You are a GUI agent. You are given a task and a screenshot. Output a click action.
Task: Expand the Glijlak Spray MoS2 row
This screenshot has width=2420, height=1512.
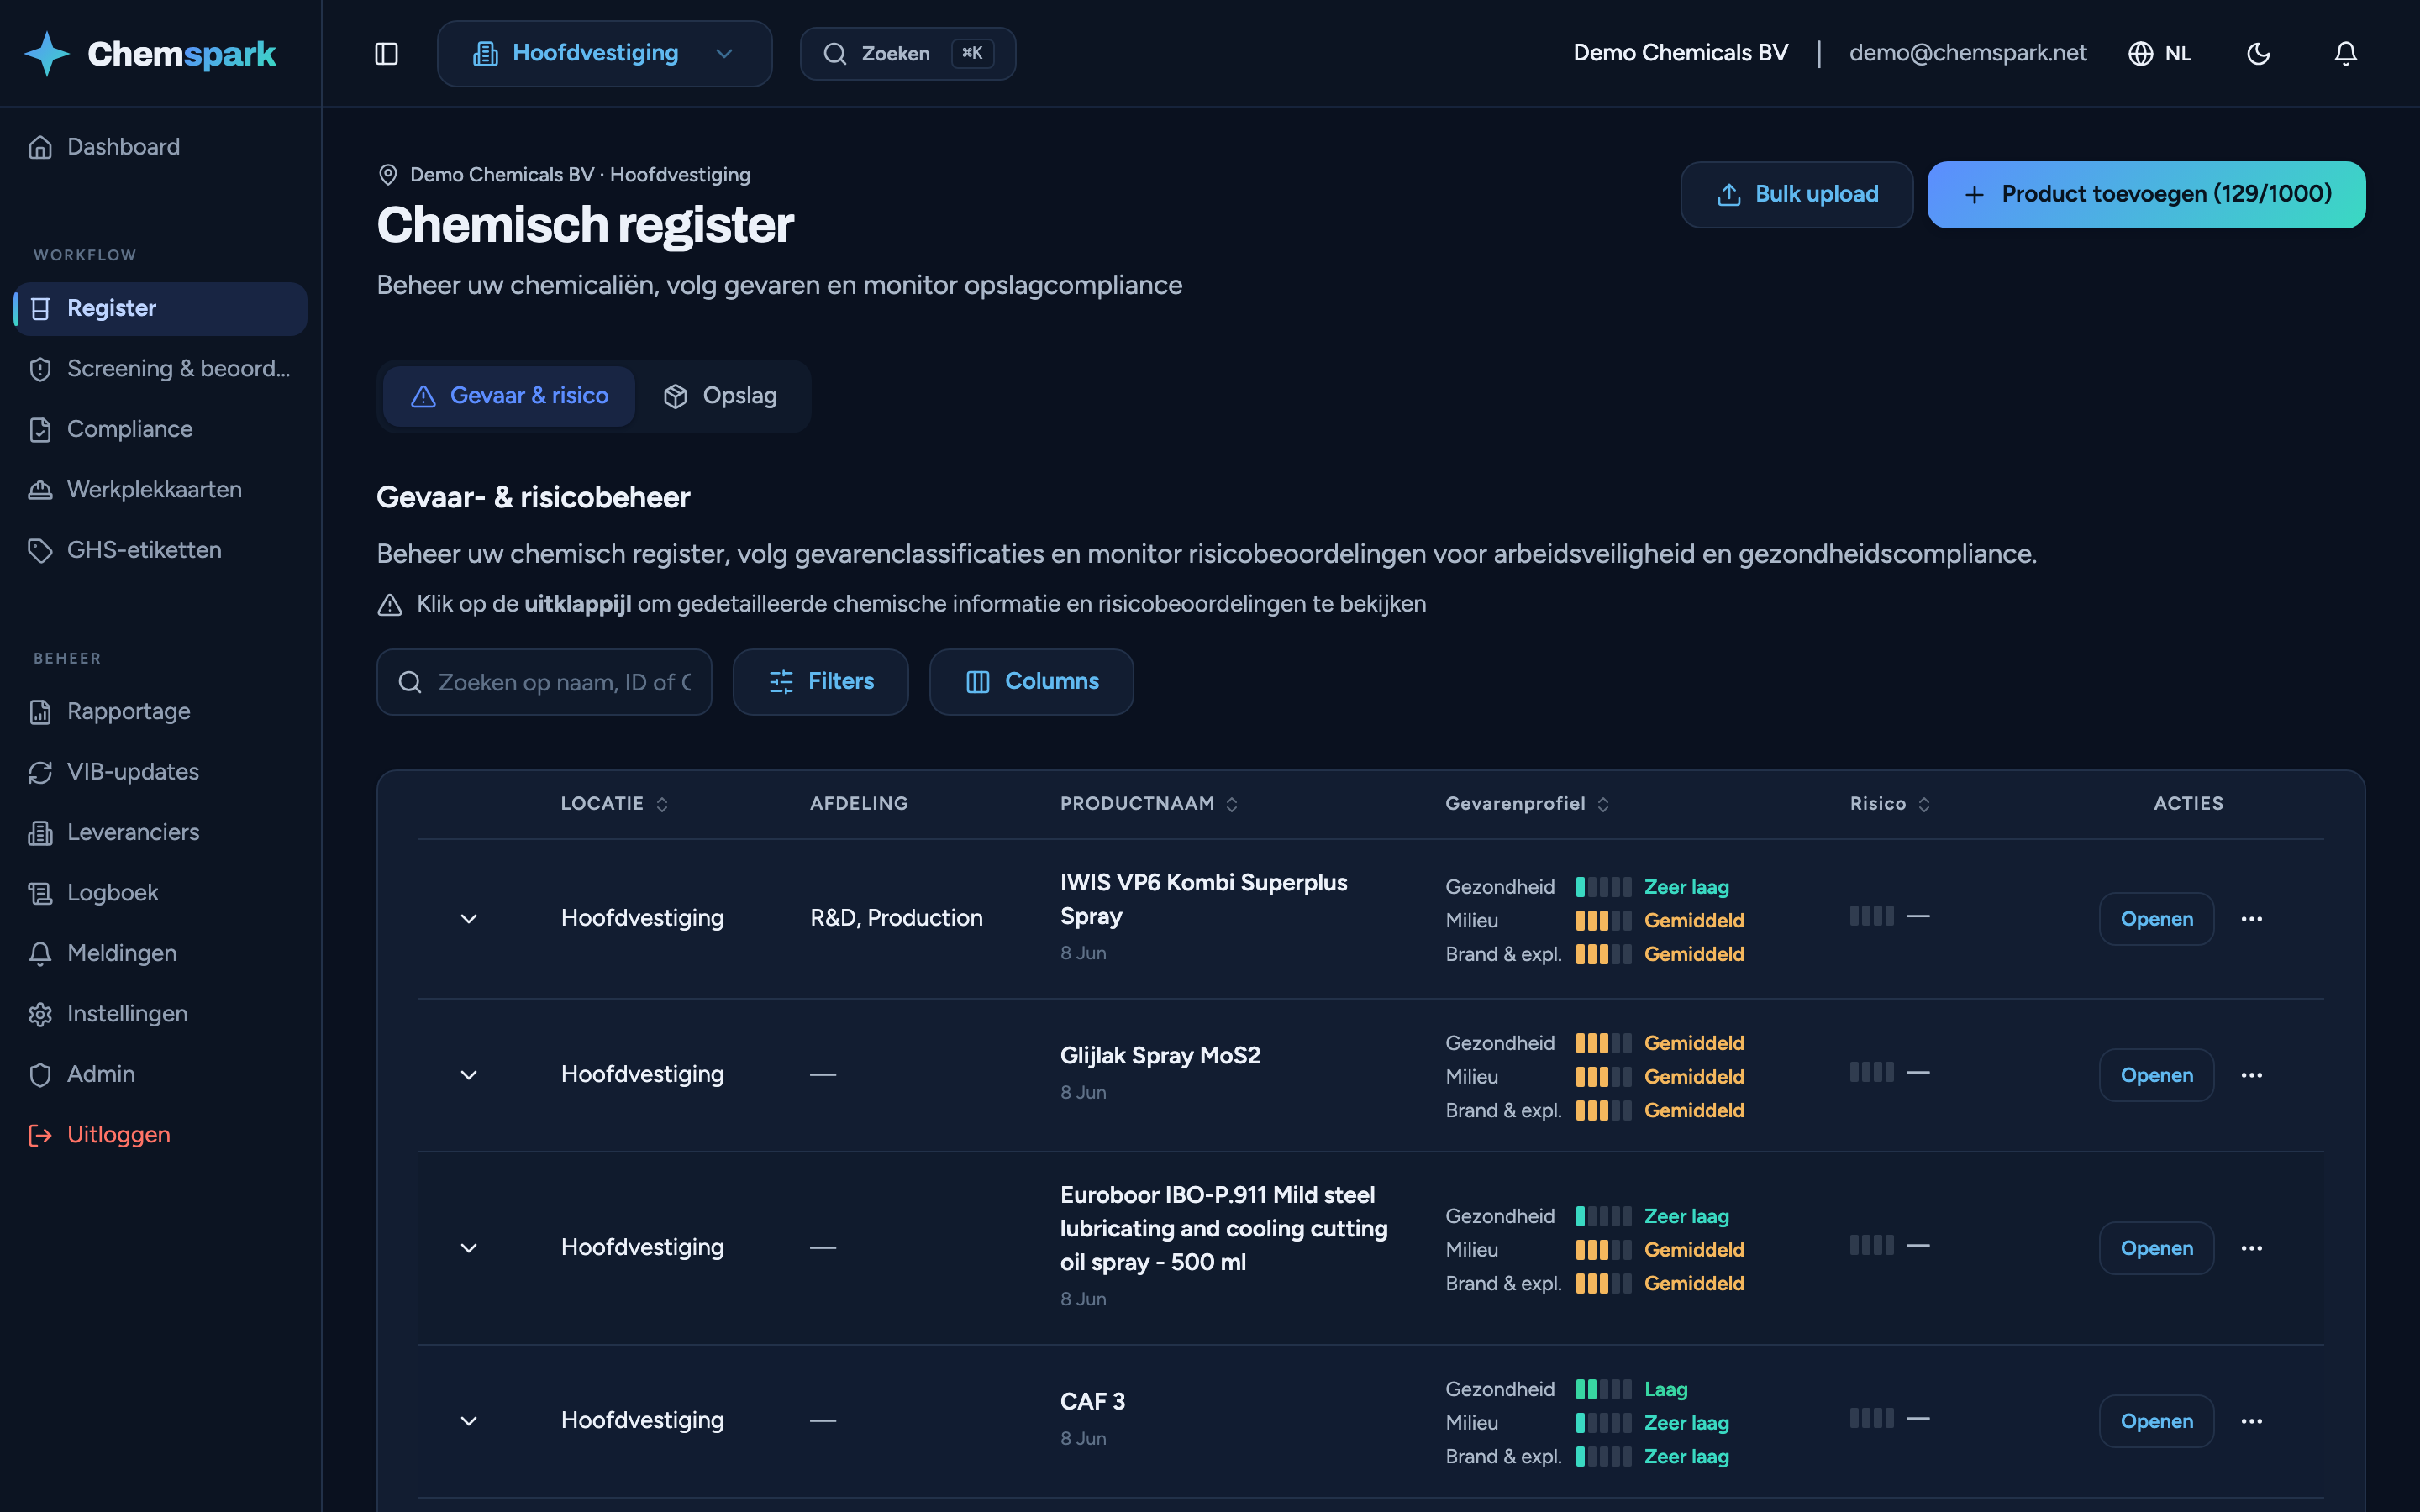[468, 1075]
